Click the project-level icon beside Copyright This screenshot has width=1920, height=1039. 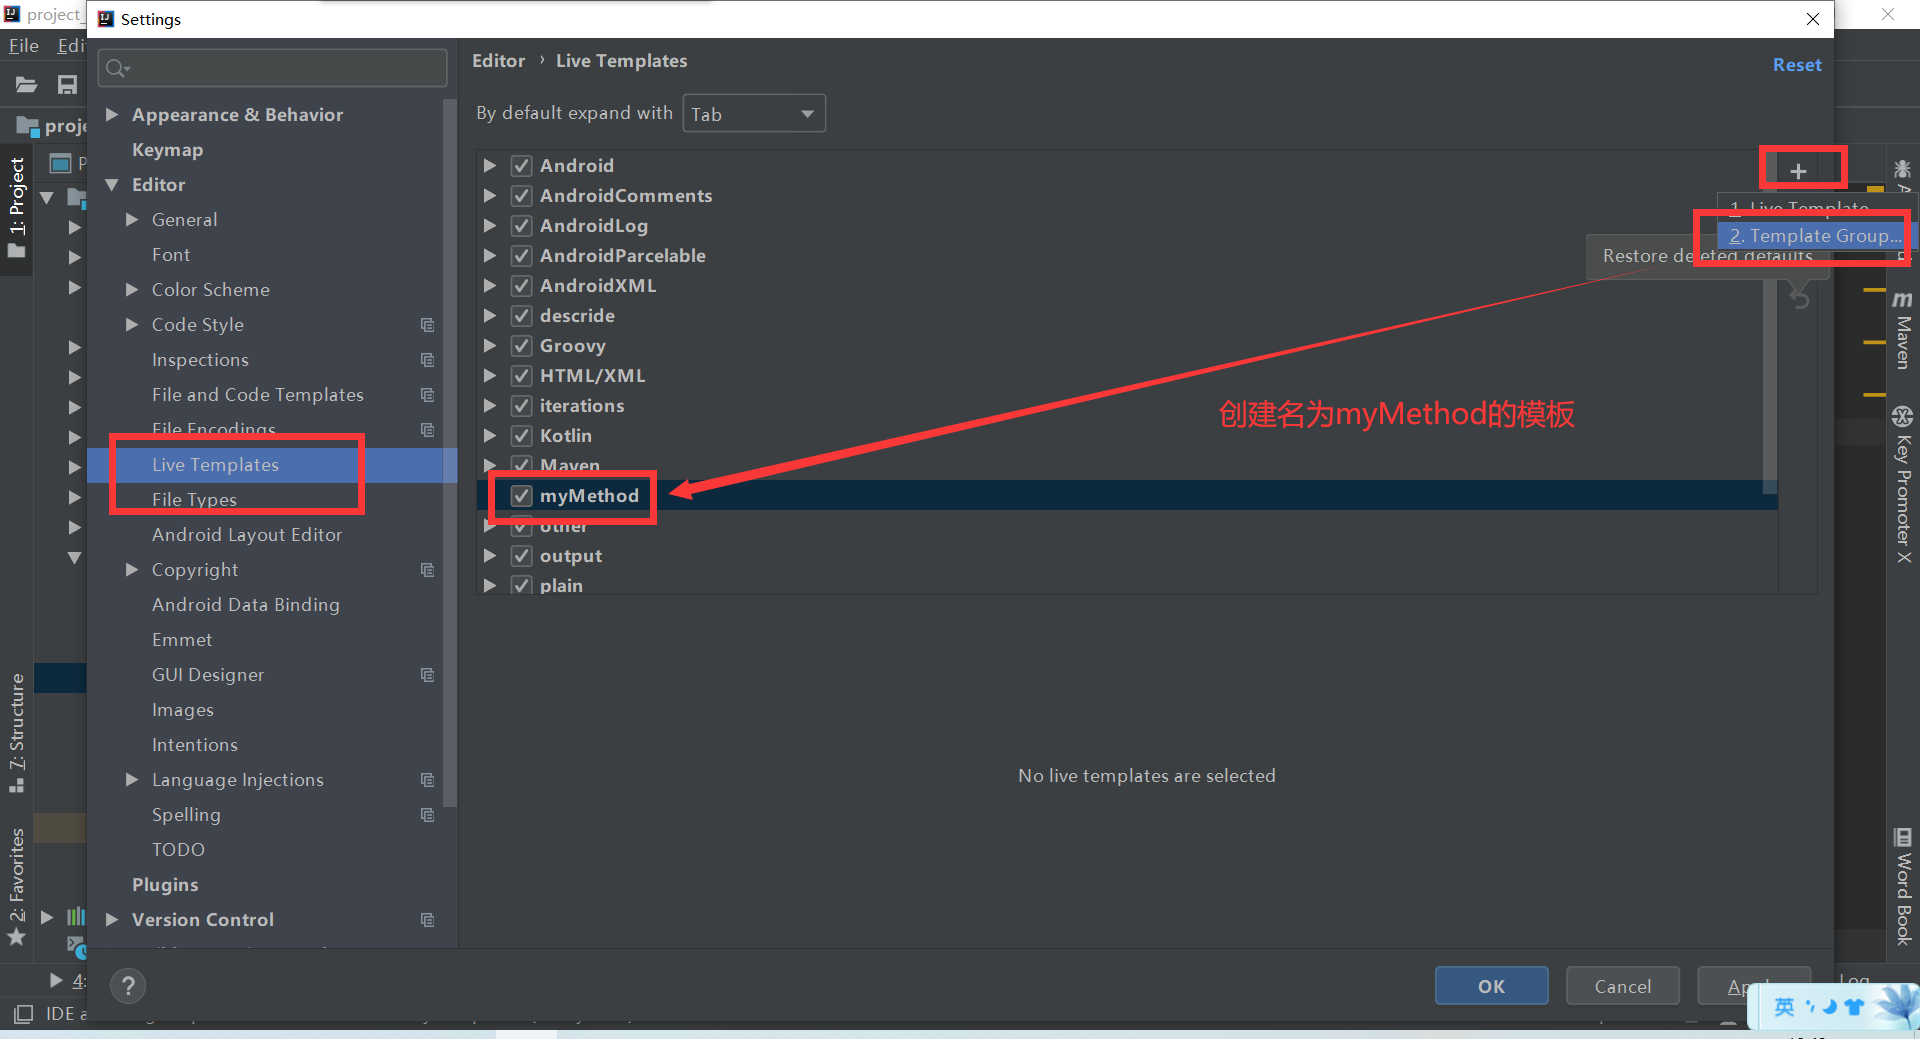point(427,570)
